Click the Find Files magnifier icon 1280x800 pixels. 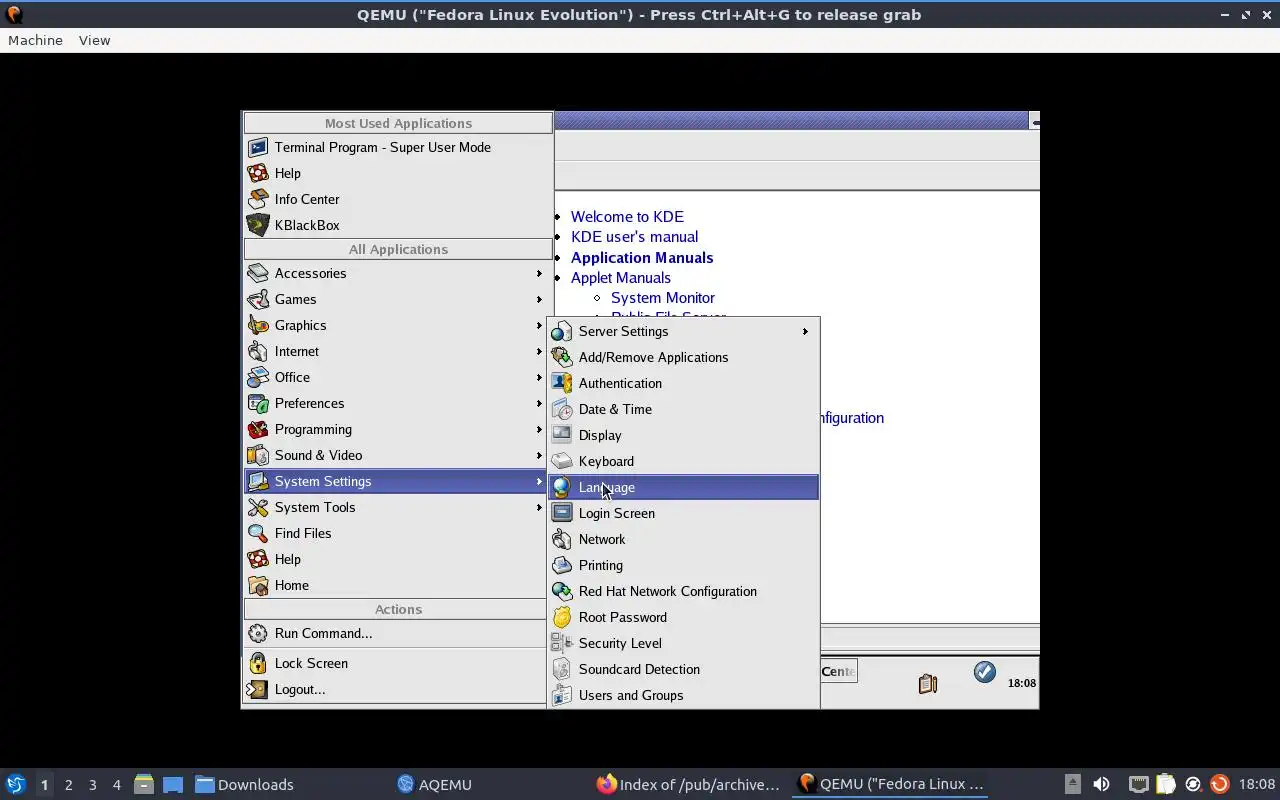(258, 533)
